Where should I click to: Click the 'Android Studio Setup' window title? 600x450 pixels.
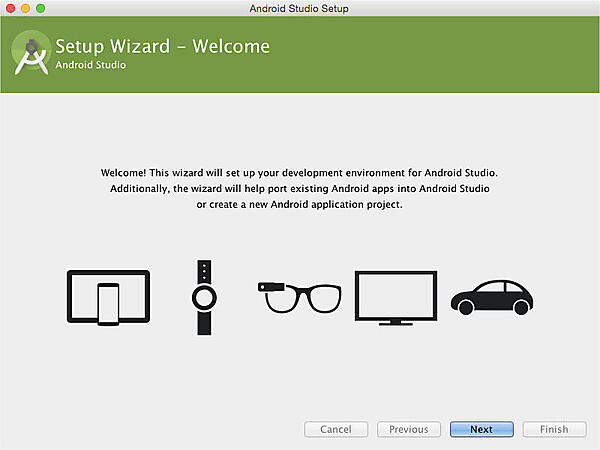(x=299, y=8)
